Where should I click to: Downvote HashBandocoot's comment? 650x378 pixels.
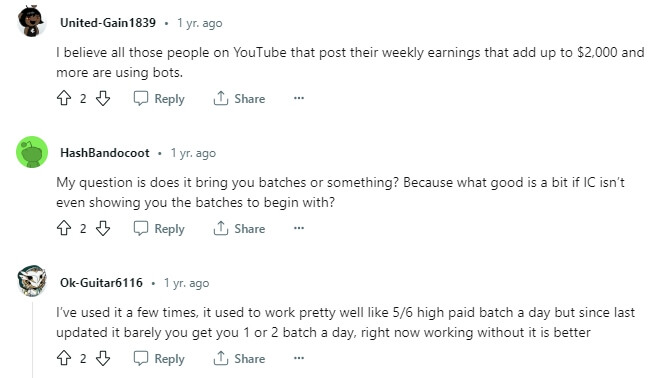click(x=103, y=228)
